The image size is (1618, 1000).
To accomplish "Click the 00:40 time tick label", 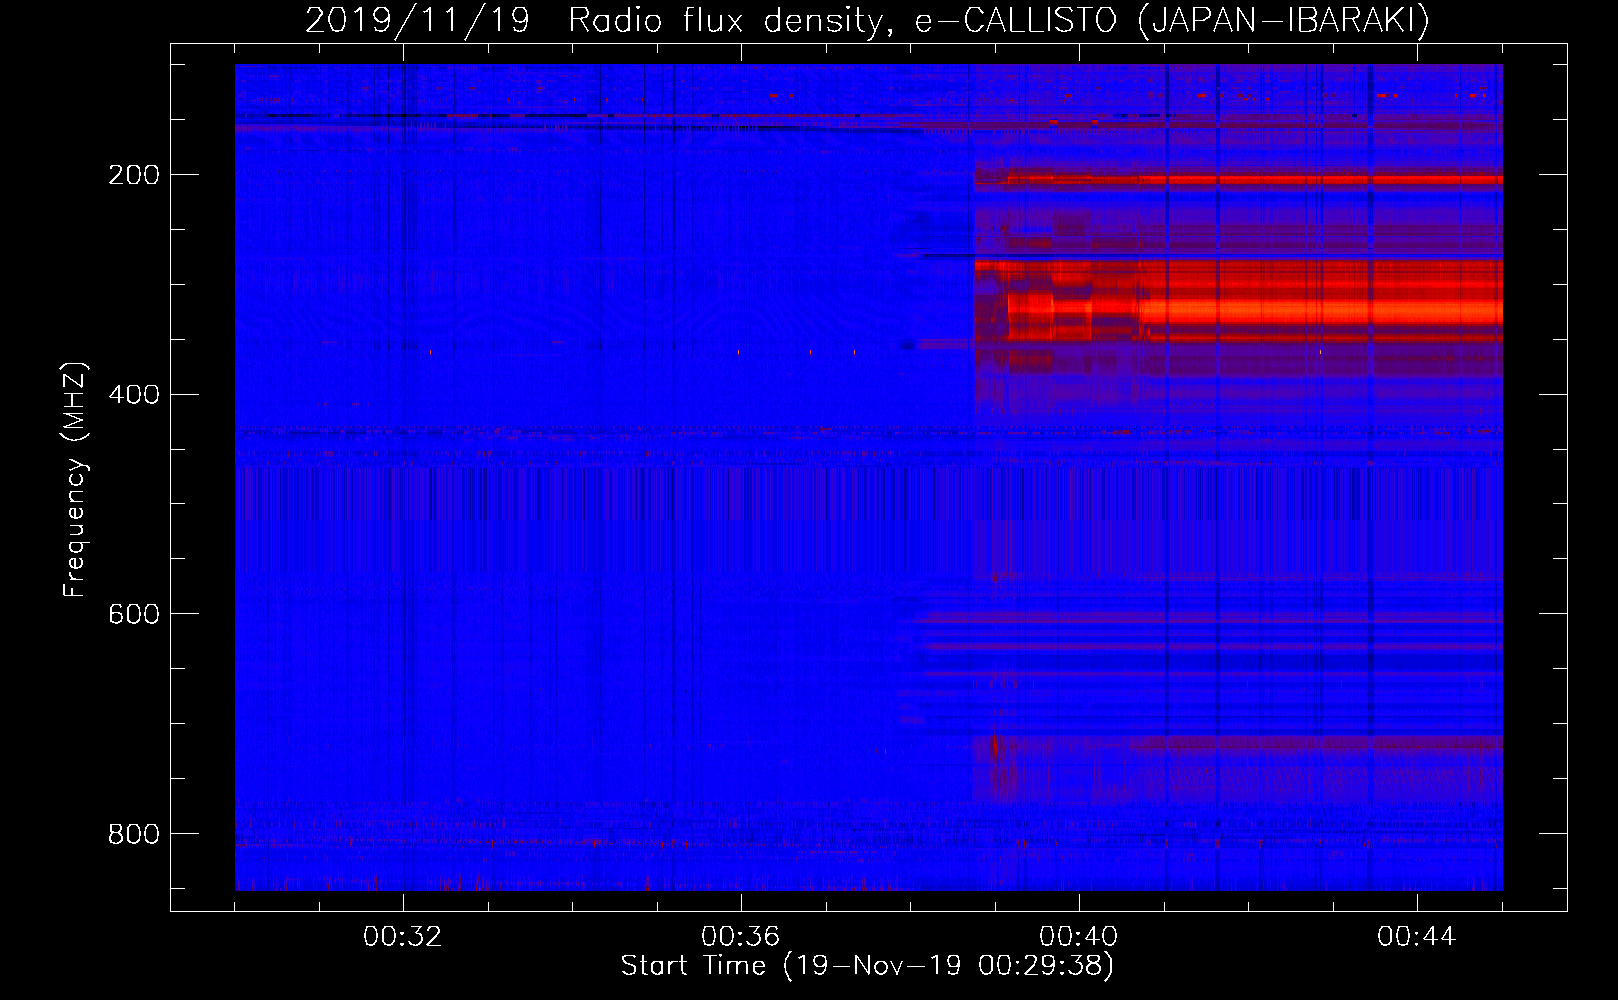I will [x=1079, y=937].
